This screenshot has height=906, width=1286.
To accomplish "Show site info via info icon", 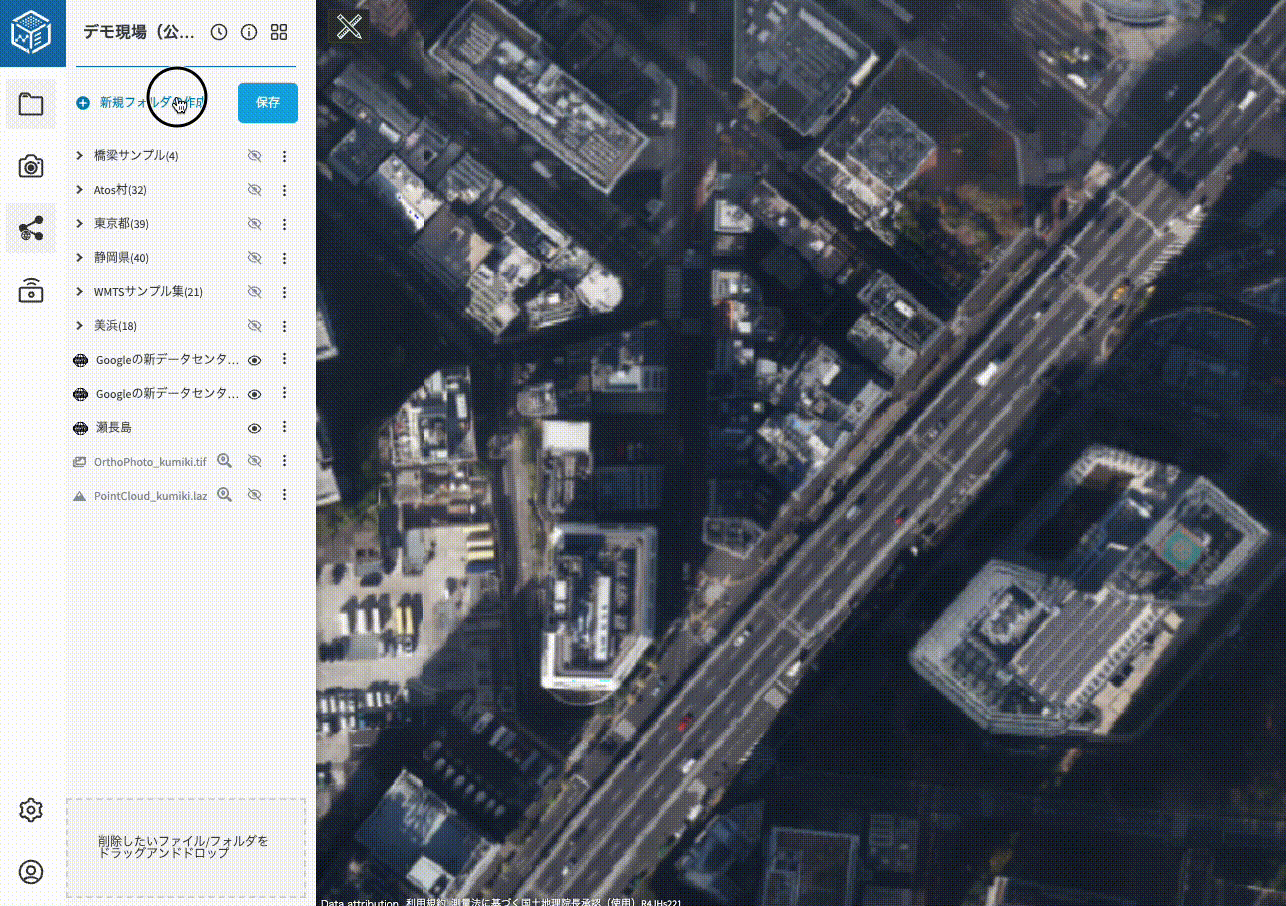I will (249, 32).
